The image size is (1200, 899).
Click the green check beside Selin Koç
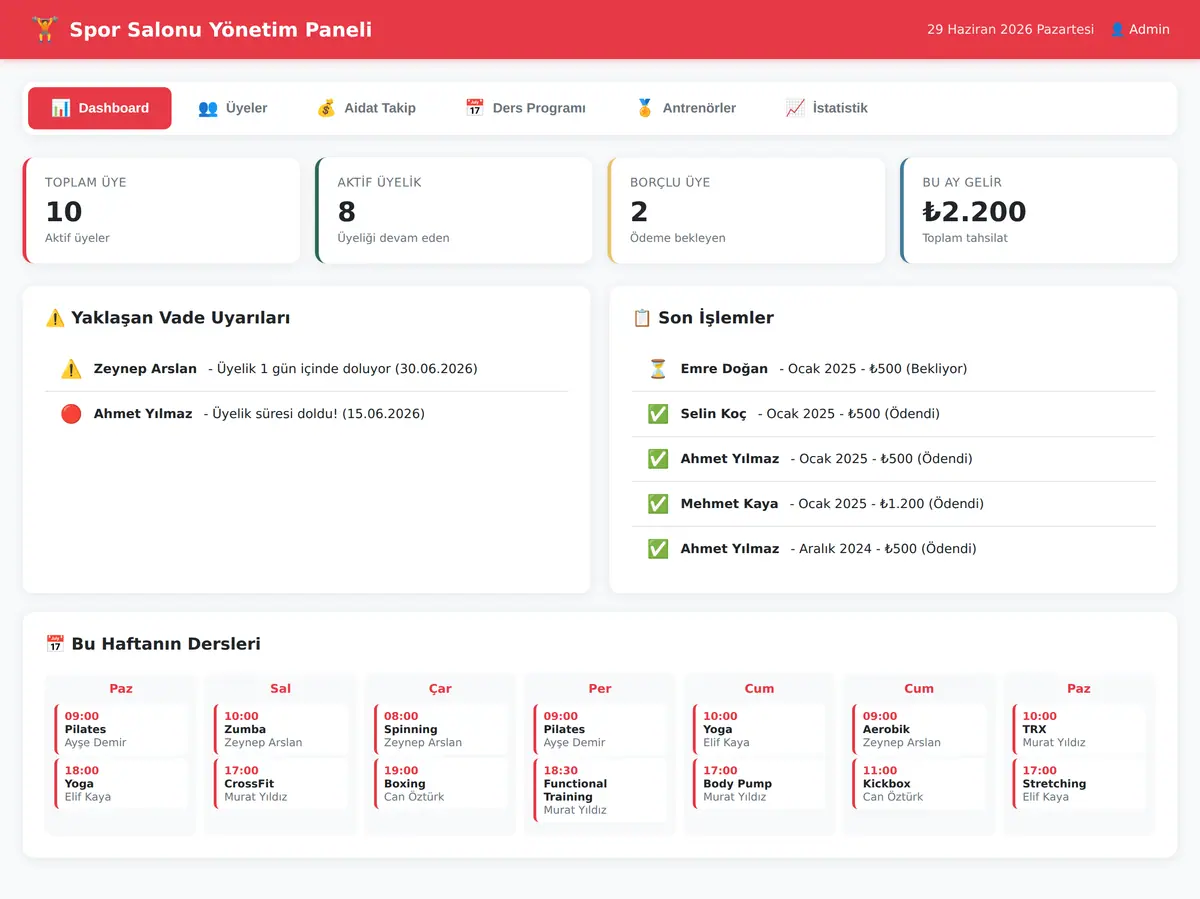pyautogui.click(x=658, y=414)
